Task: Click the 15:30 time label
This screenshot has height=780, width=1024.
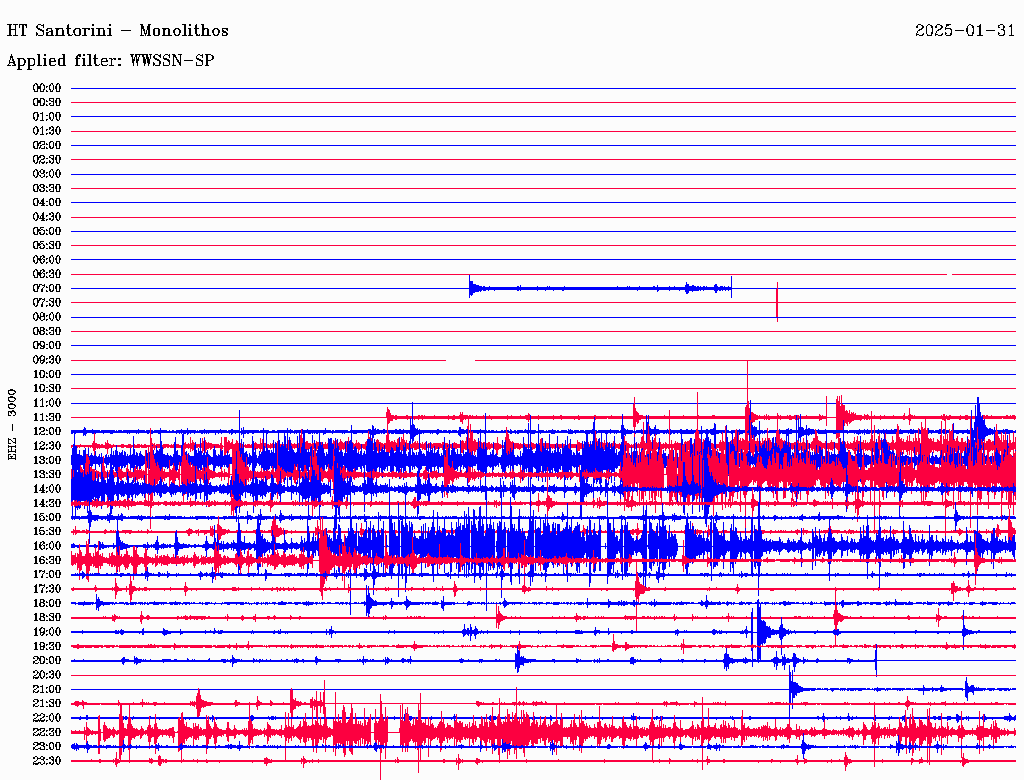Action: [x=47, y=532]
